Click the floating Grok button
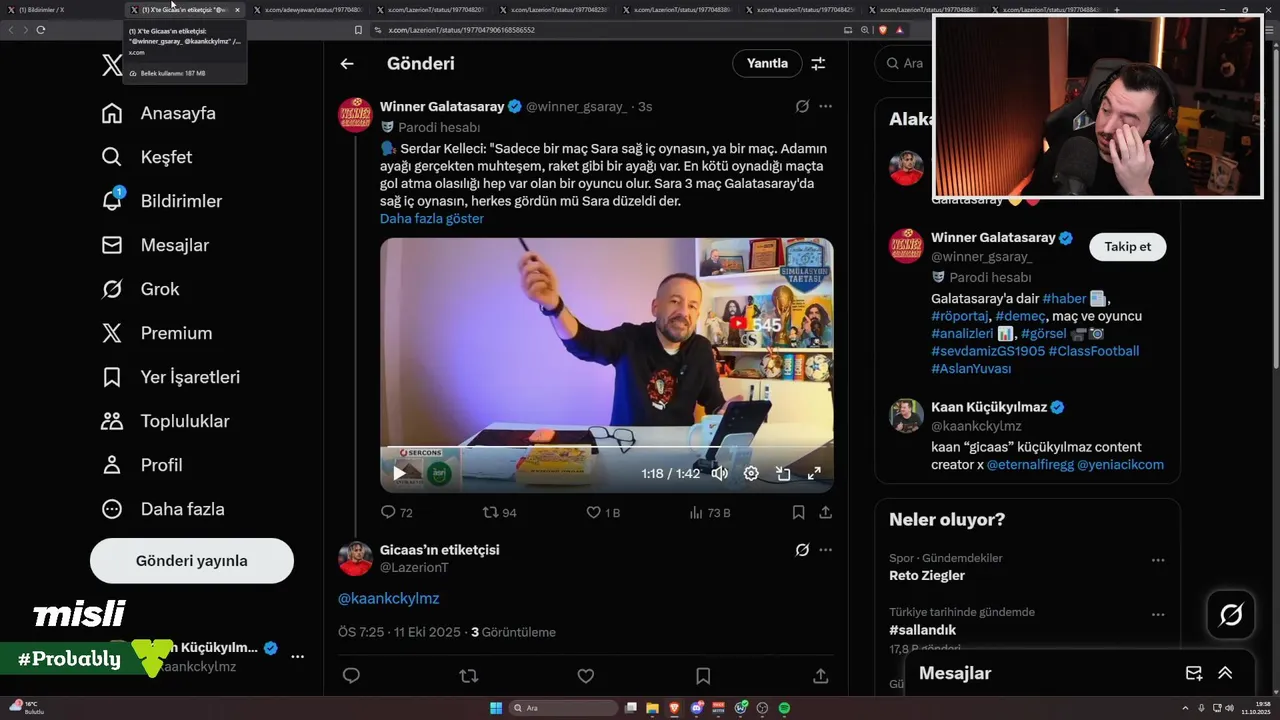Viewport: 1280px width, 720px height. (x=1231, y=615)
